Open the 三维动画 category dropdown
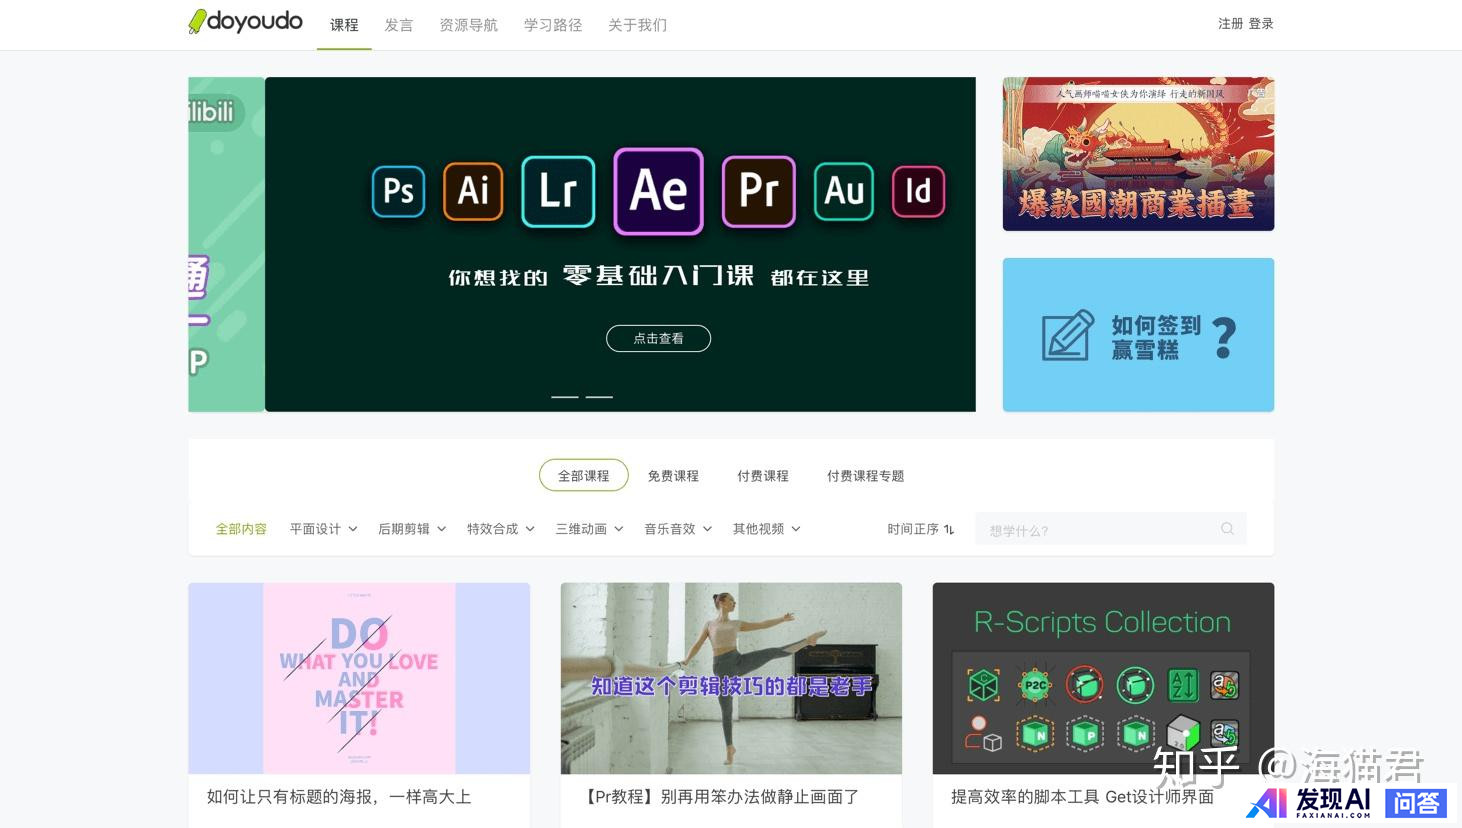The image size is (1462, 828). [589, 529]
